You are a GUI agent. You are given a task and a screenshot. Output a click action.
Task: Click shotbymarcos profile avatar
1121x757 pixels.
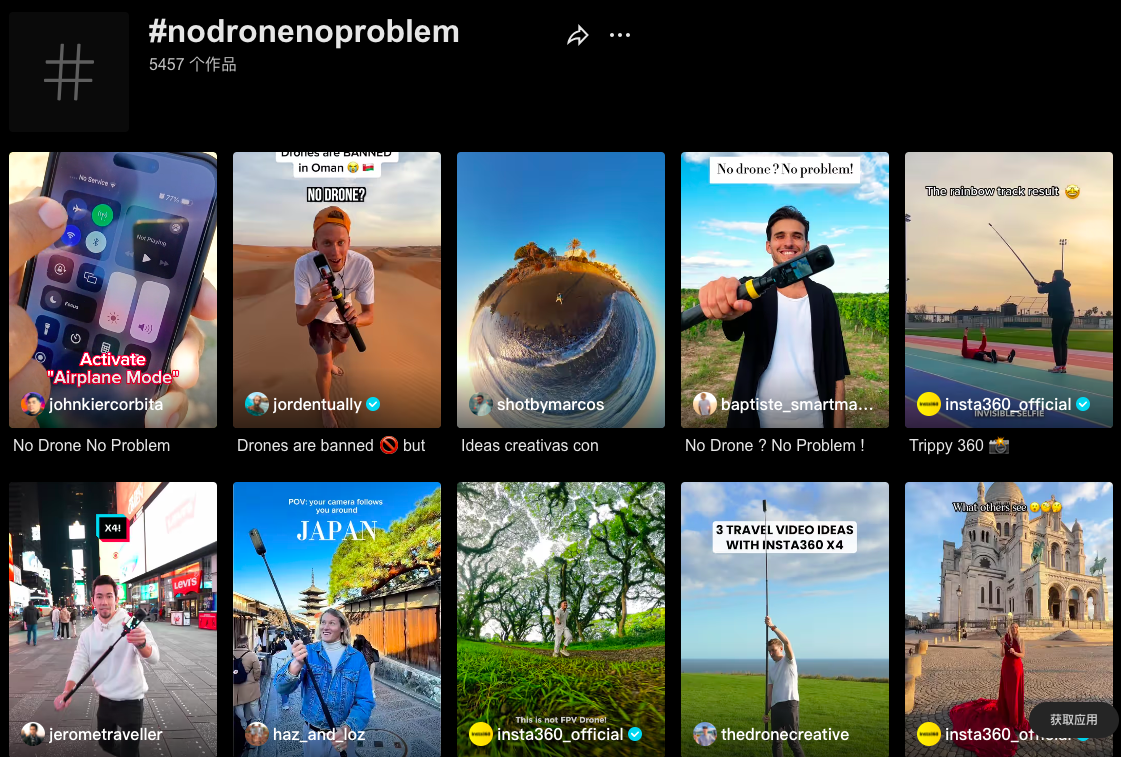point(480,404)
